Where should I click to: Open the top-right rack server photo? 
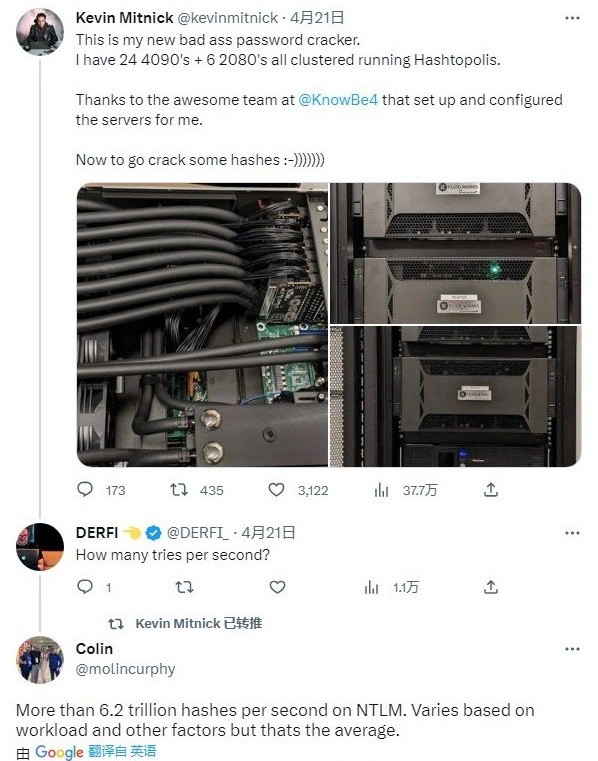click(x=455, y=253)
